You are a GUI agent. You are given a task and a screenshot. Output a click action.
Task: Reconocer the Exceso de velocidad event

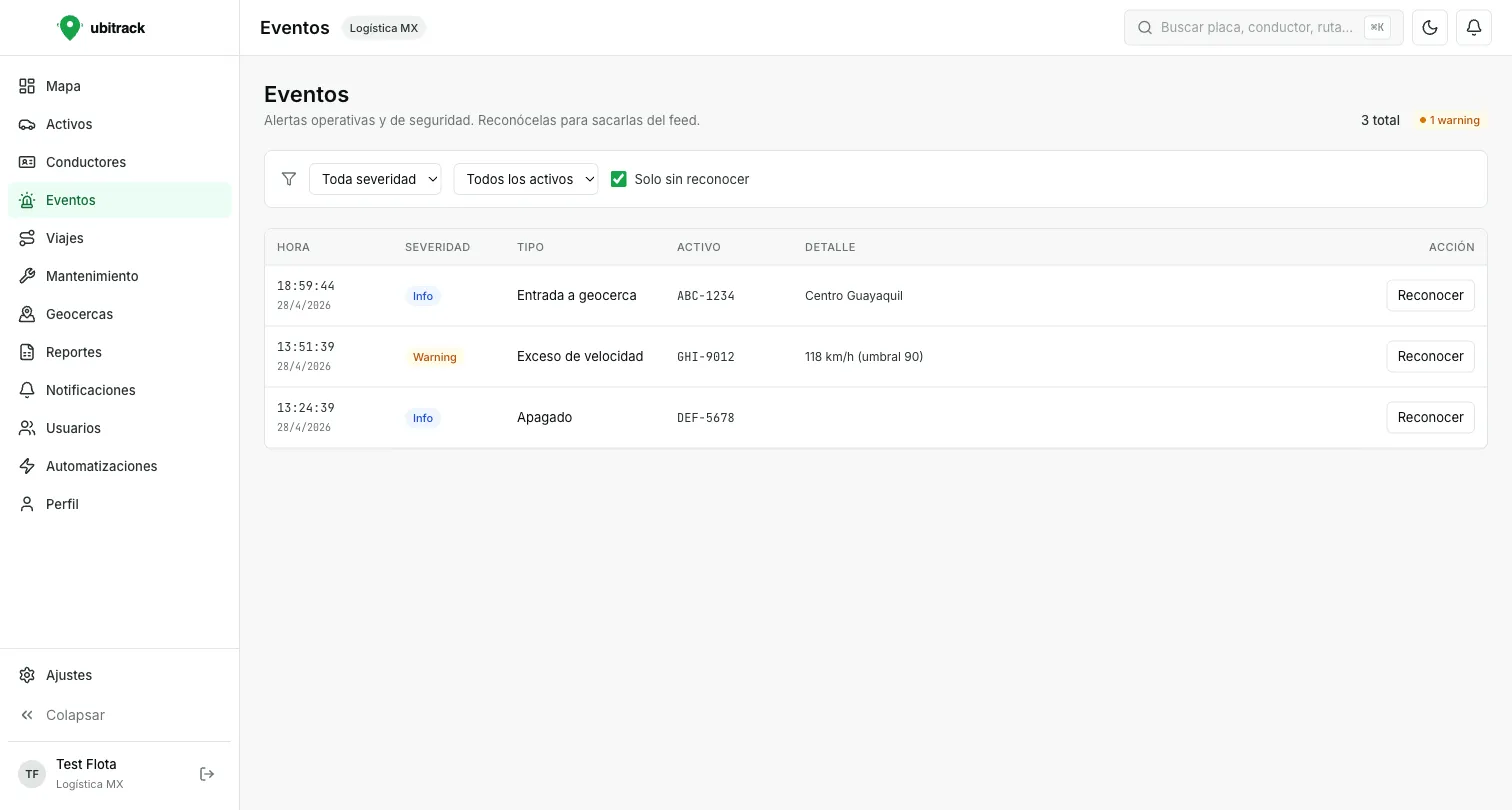[1430, 356]
